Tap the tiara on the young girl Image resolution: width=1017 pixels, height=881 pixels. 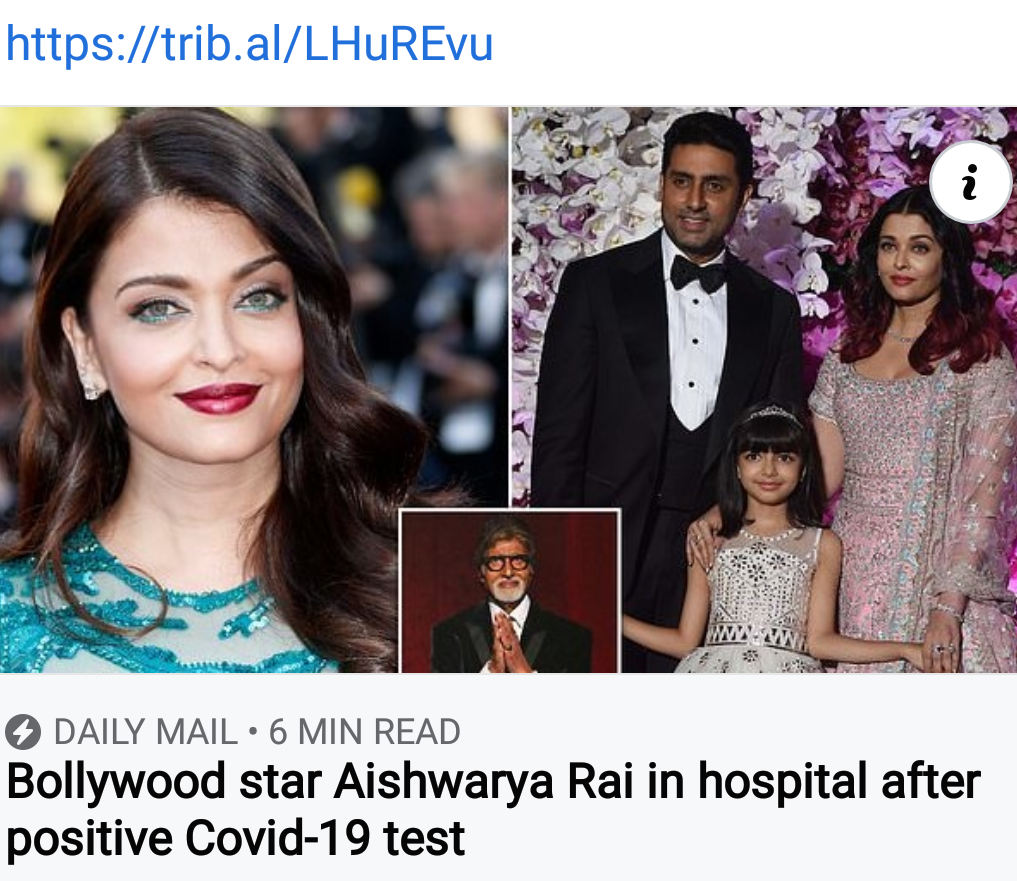coord(773,414)
